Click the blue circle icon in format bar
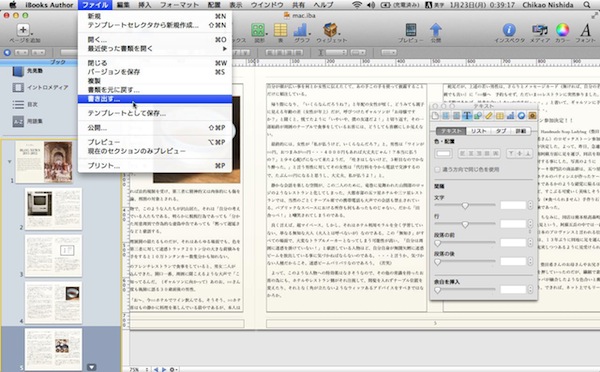The height and width of the screenshot is (372, 600). (x=7, y=52)
